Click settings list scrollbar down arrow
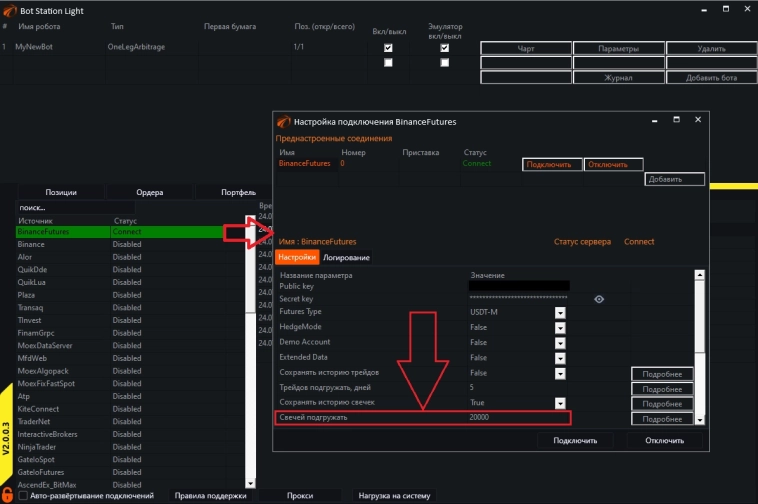 point(700,420)
